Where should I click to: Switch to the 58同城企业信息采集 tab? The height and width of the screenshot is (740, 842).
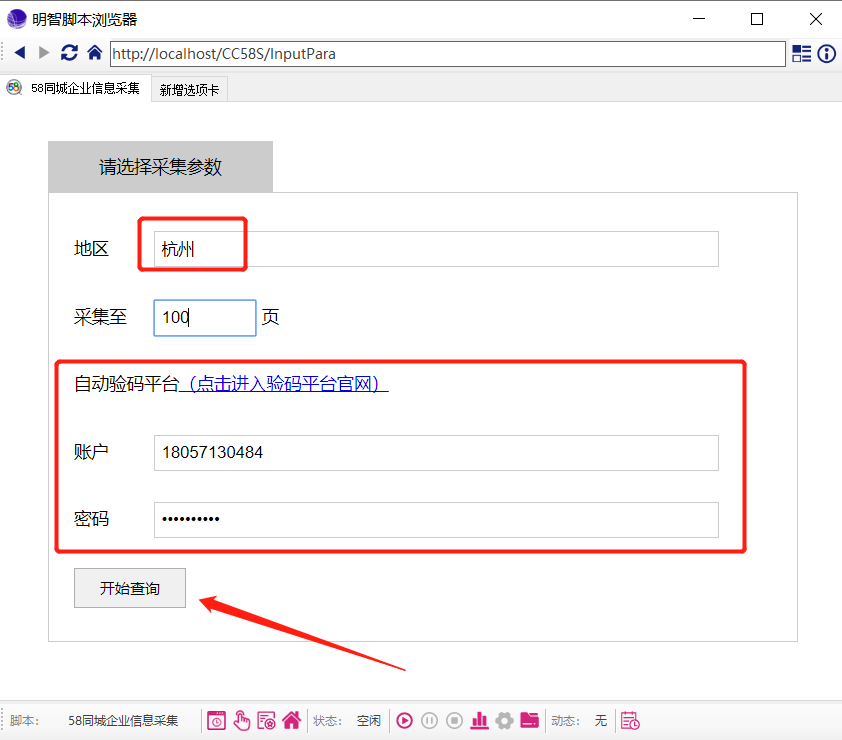(x=75, y=88)
